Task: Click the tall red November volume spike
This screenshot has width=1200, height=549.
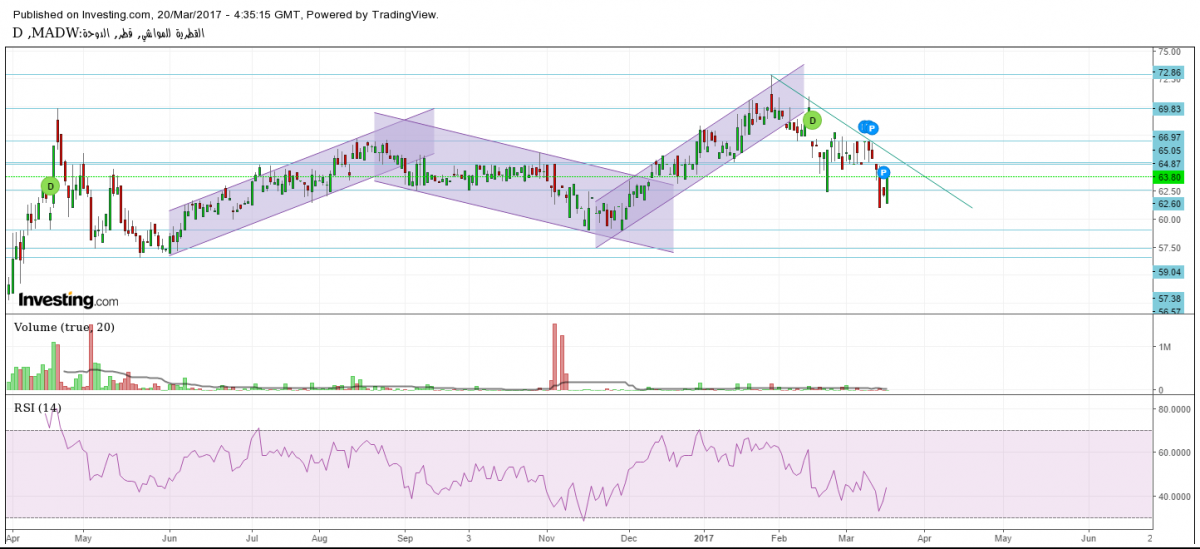Action: point(554,356)
